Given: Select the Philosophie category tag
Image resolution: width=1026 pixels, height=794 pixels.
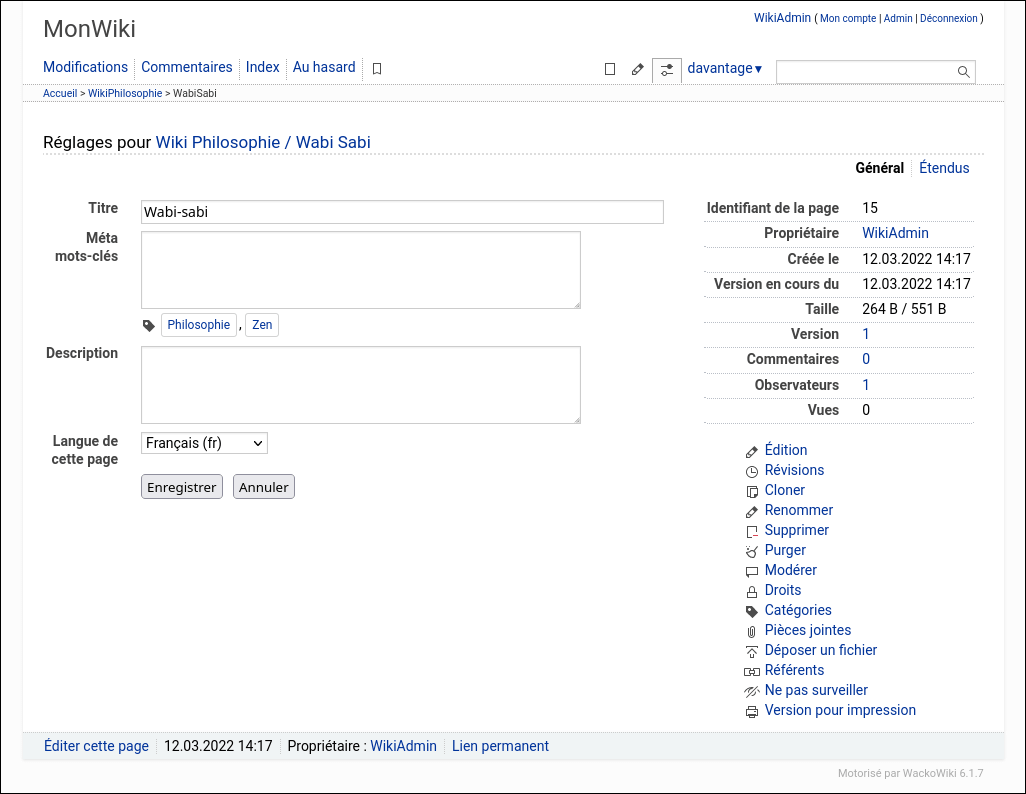Looking at the screenshot, I should point(198,325).
